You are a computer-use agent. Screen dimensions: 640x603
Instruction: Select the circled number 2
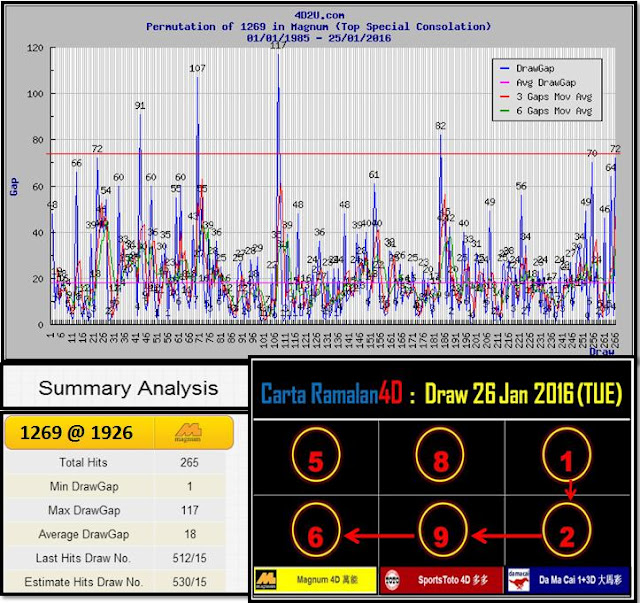(567, 531)
